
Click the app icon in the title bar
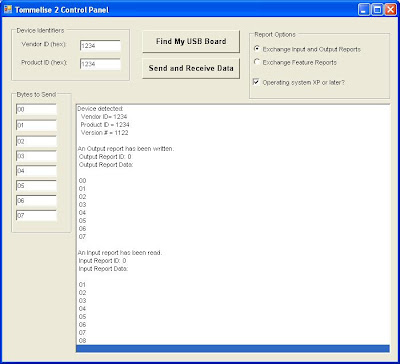pyautogui.click(x=7, y=10)
